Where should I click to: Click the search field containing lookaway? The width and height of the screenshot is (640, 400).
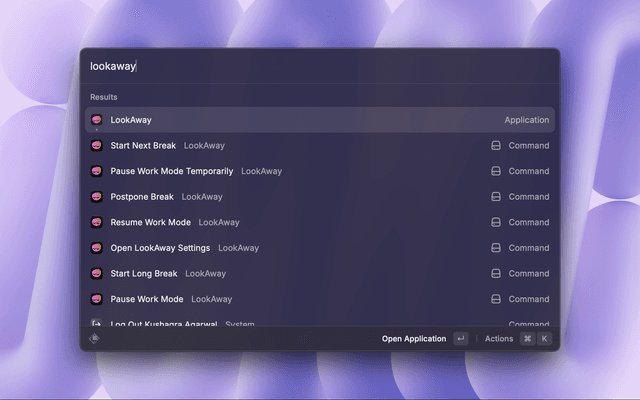[320, 66]
